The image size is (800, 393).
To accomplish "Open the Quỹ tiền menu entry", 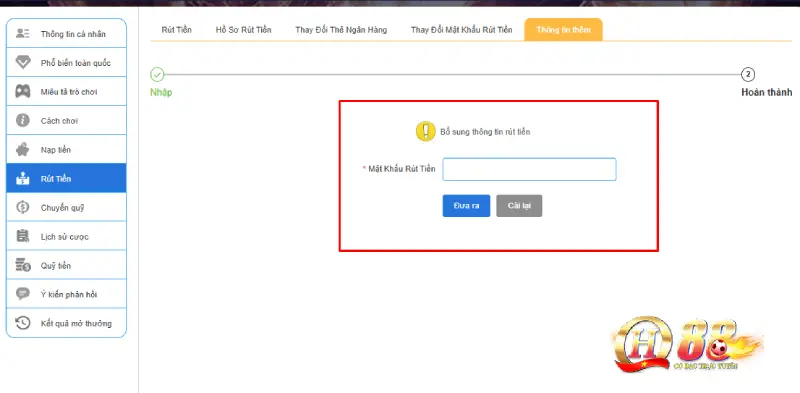I will click(66, 265).
